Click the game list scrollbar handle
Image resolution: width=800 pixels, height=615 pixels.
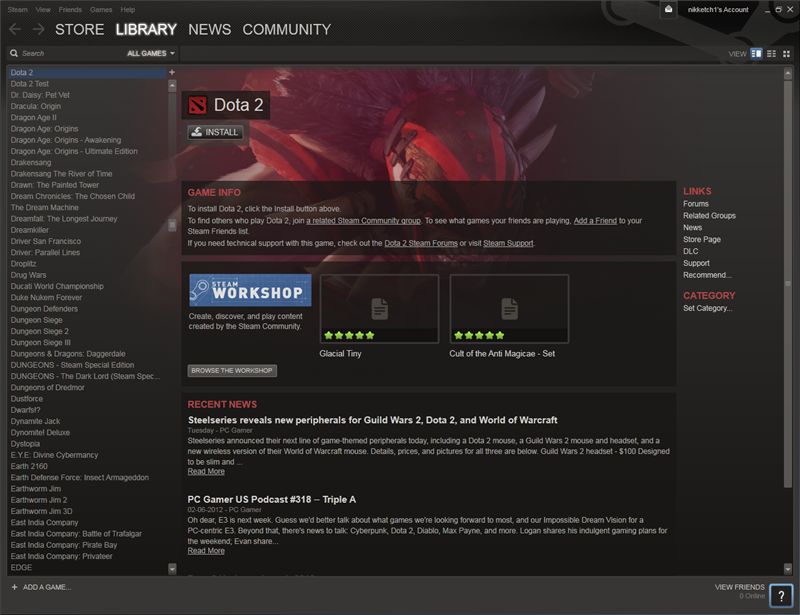[x=172, y=225]
